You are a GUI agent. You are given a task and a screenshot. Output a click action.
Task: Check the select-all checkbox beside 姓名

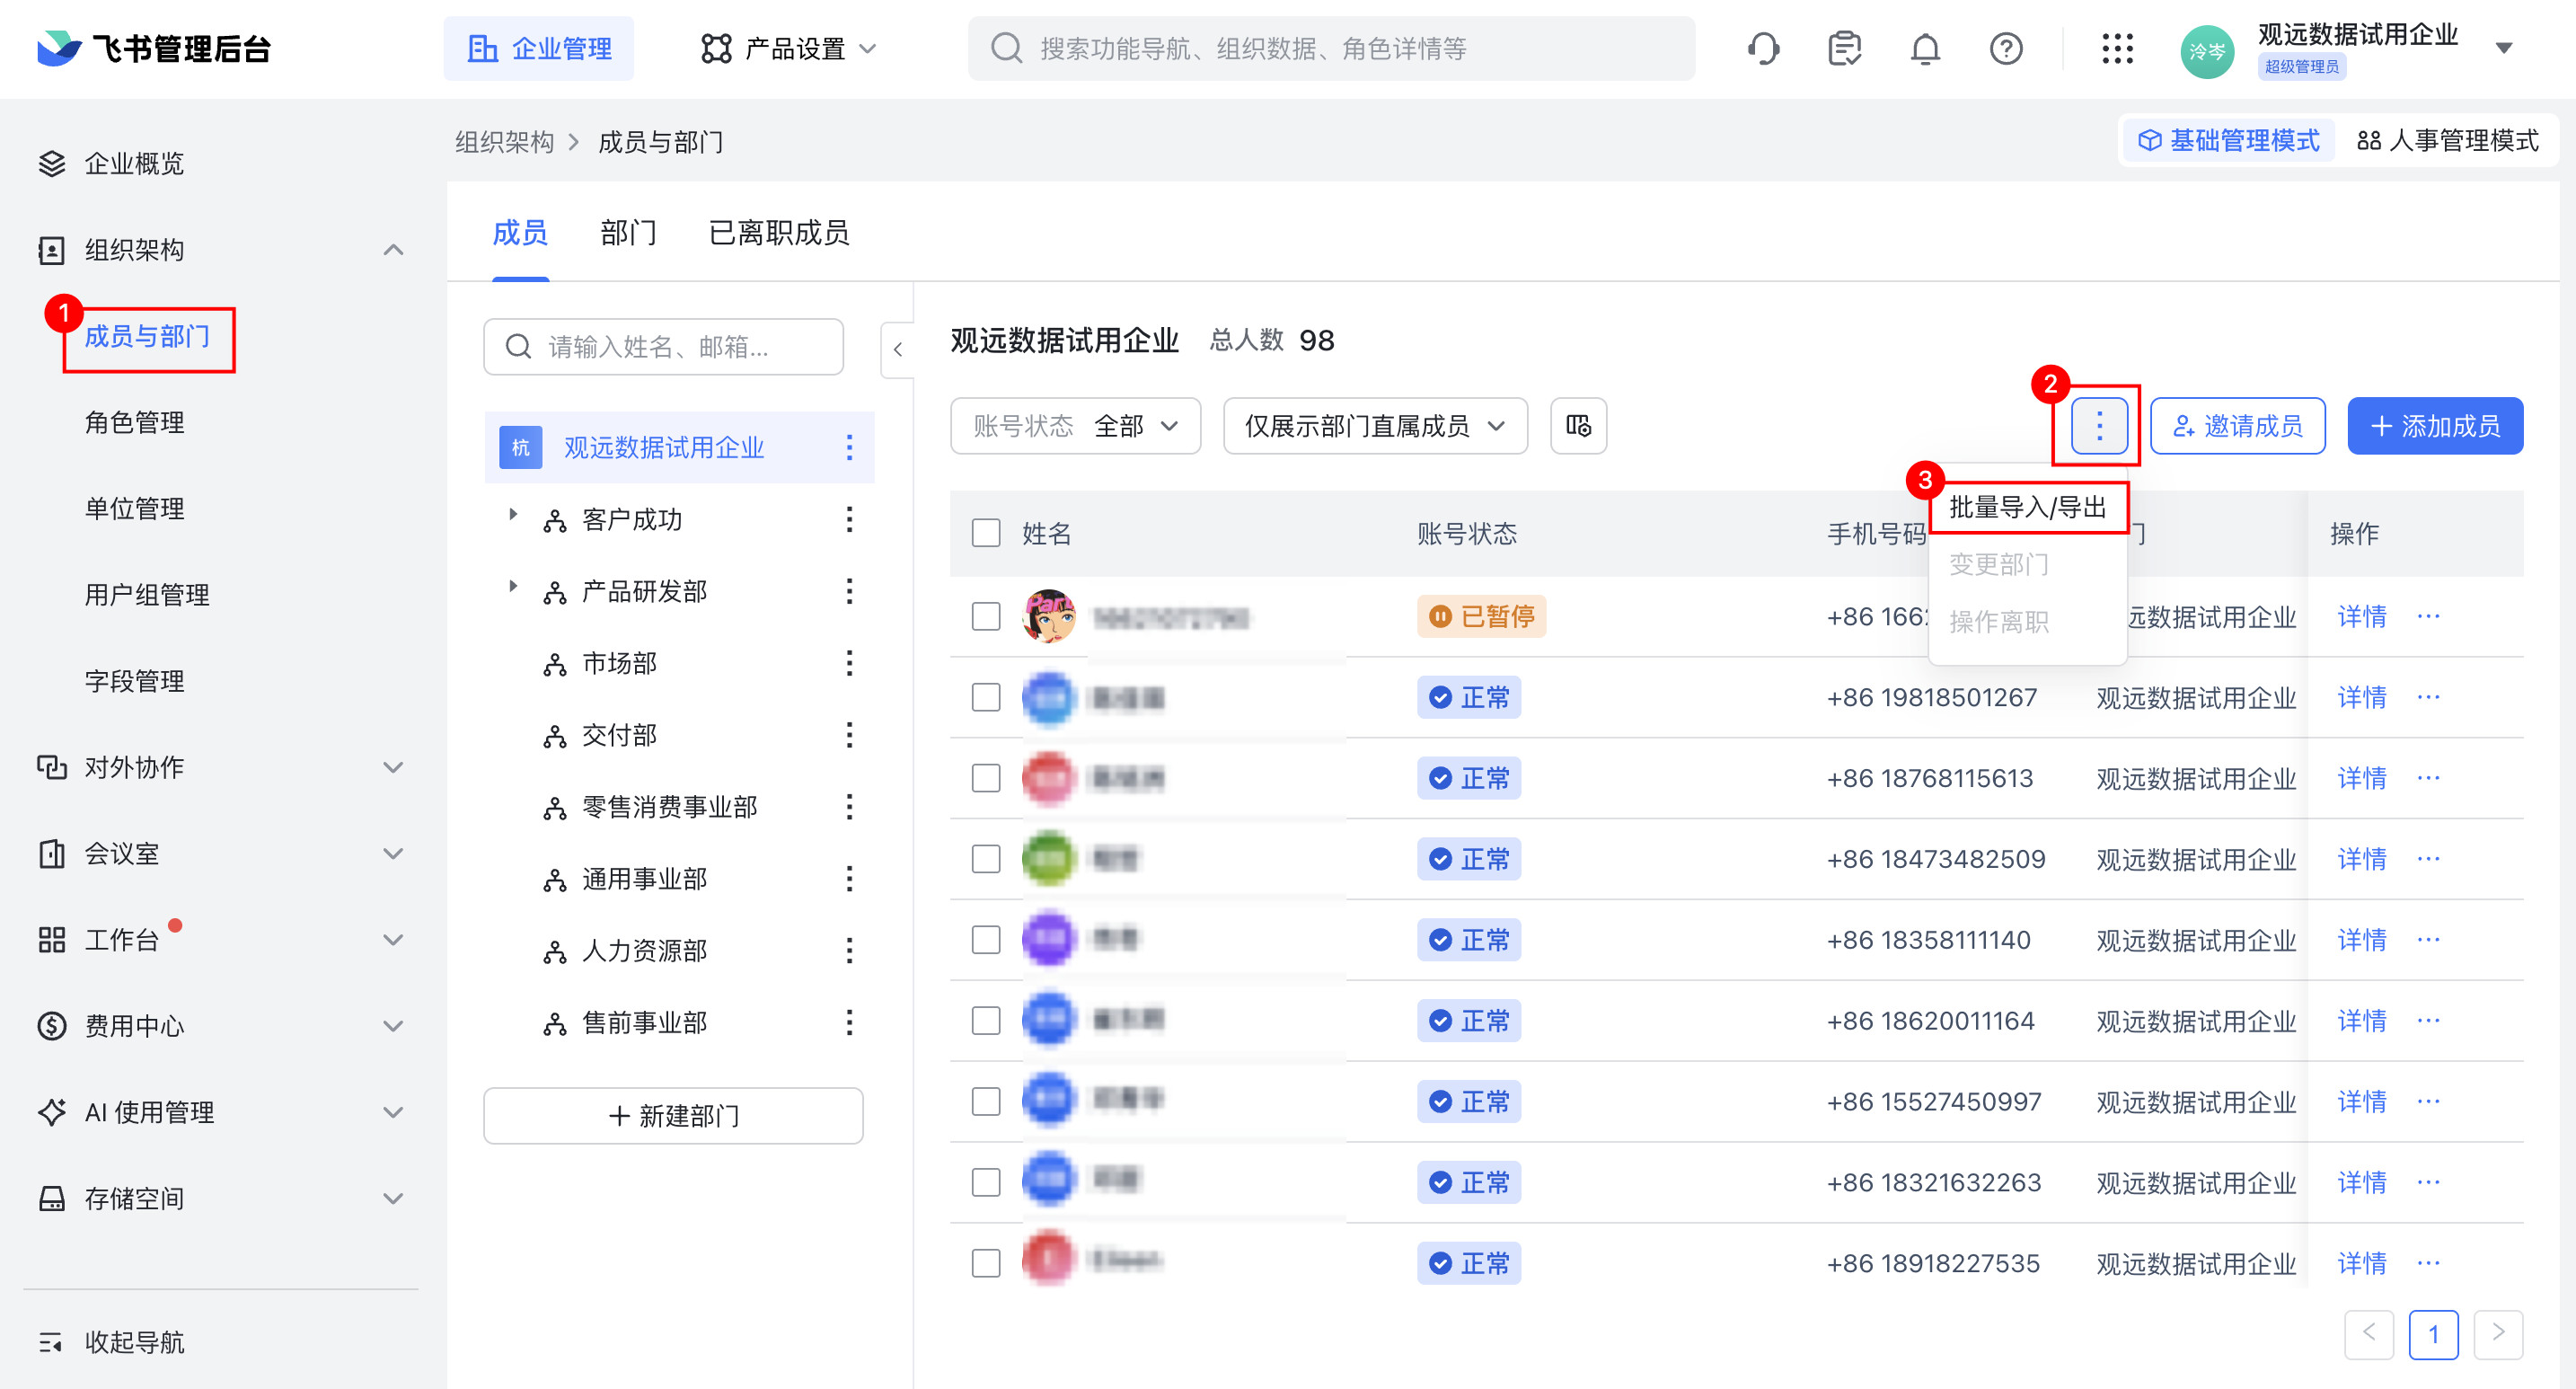pos(986,533)
